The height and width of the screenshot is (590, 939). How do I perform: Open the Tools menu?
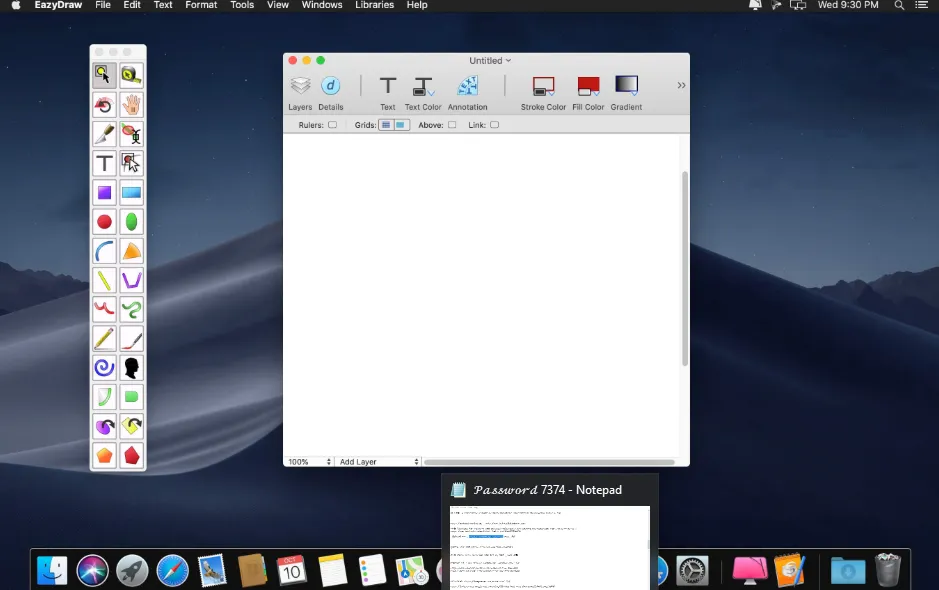(242, 5)
